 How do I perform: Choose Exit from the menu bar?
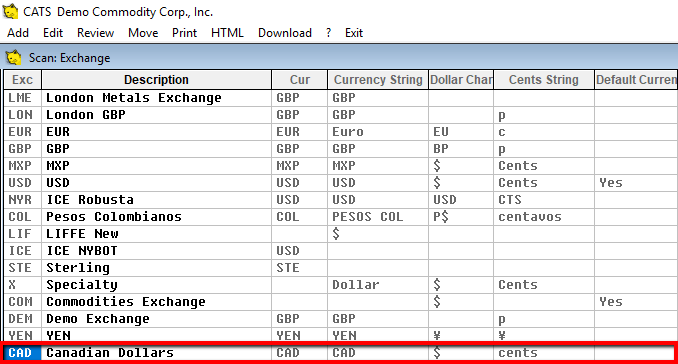pos(354,33)
